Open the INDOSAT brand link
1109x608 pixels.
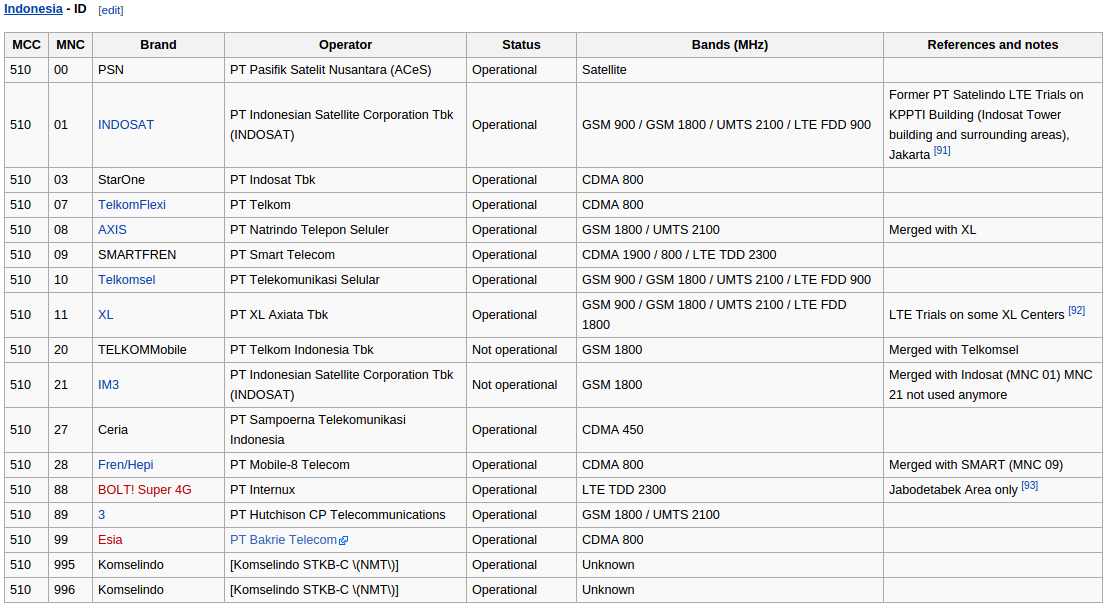click(x=126, y=124)
